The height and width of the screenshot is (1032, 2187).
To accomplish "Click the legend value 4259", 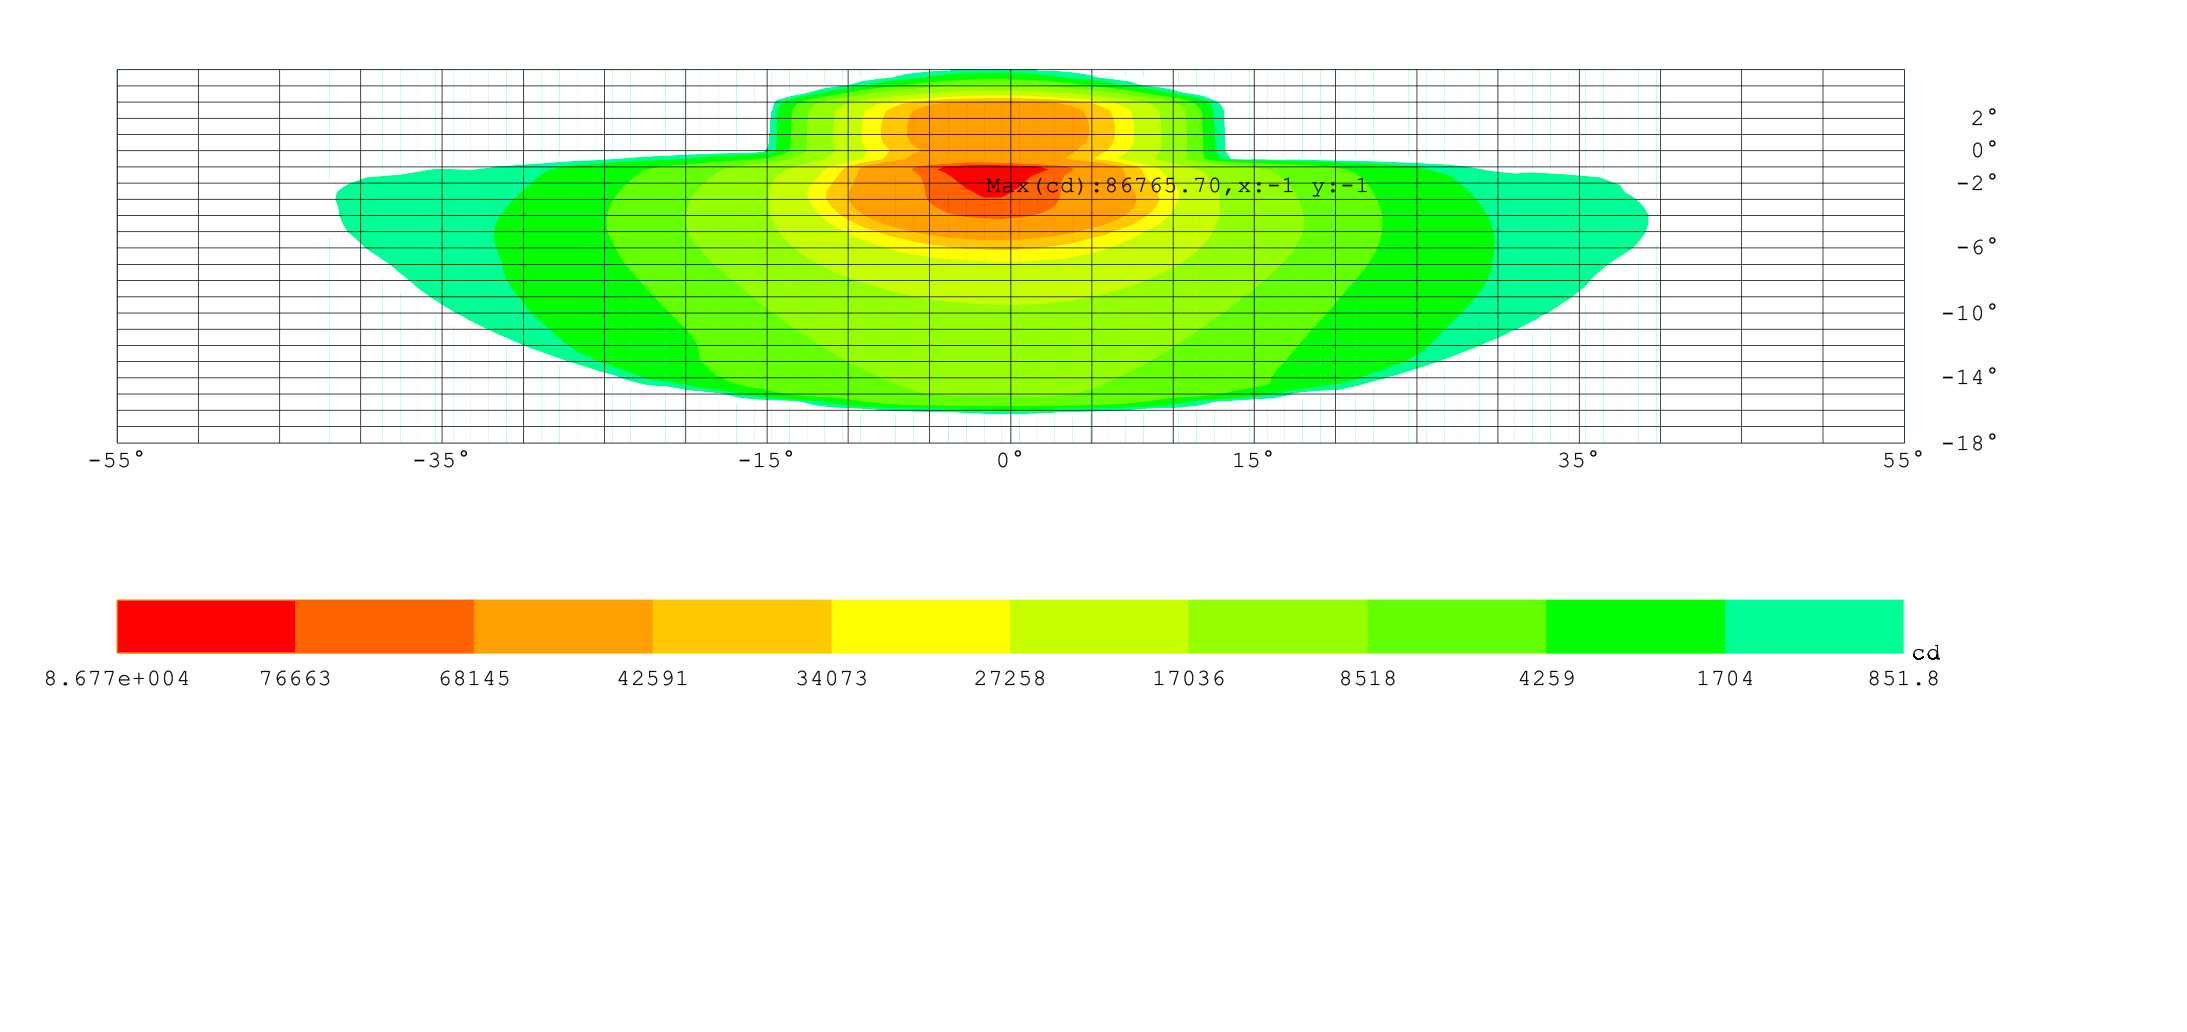I will [x=1547, y=679].
